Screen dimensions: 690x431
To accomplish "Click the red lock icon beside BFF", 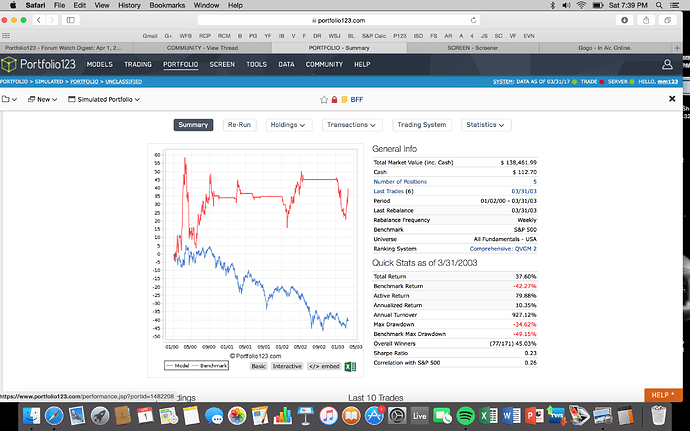I will pos(333,100).
